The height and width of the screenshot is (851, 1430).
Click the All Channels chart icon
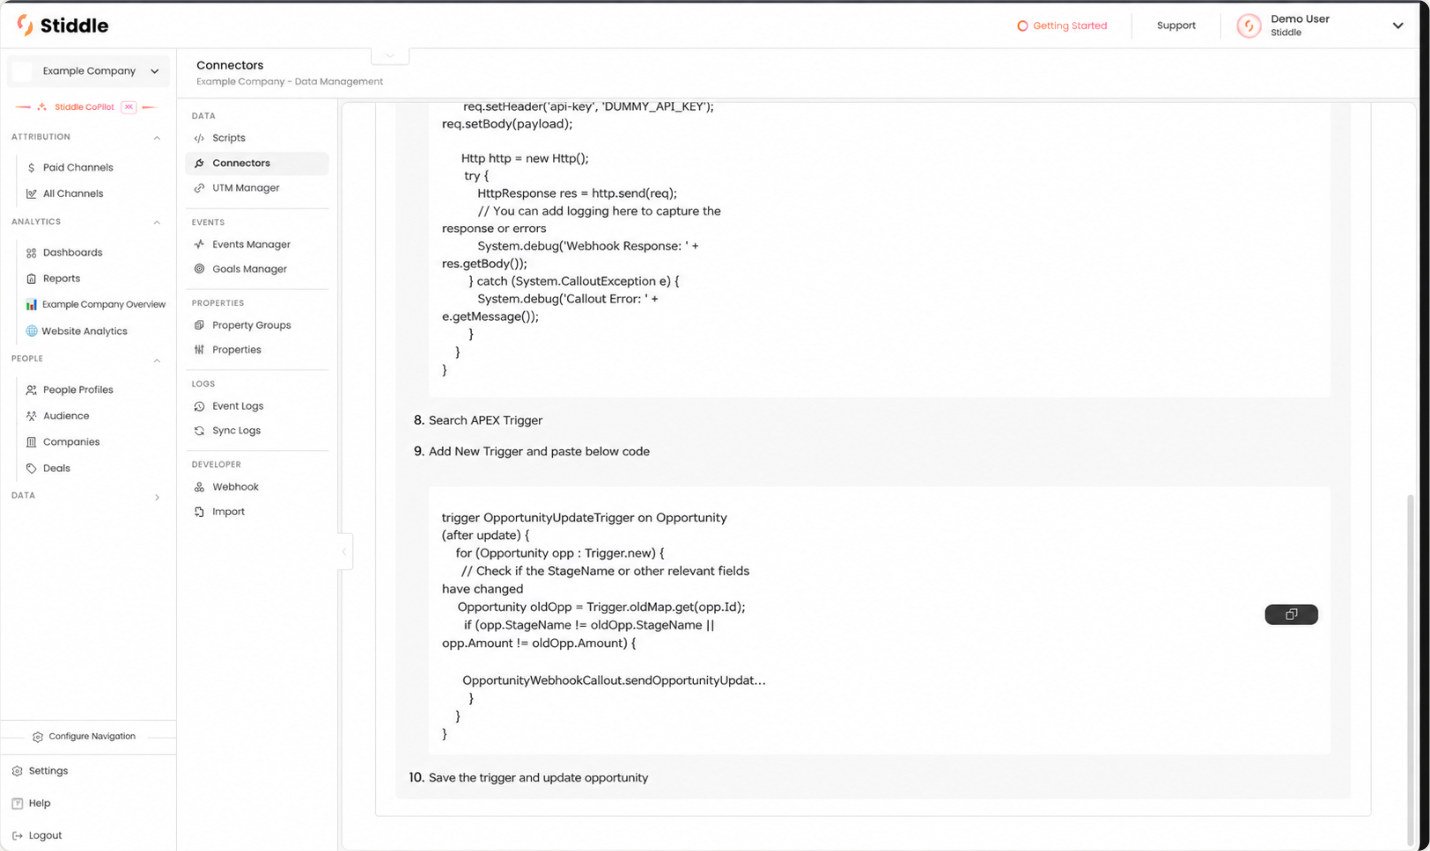pyautogui.click(x=32, y=194)
